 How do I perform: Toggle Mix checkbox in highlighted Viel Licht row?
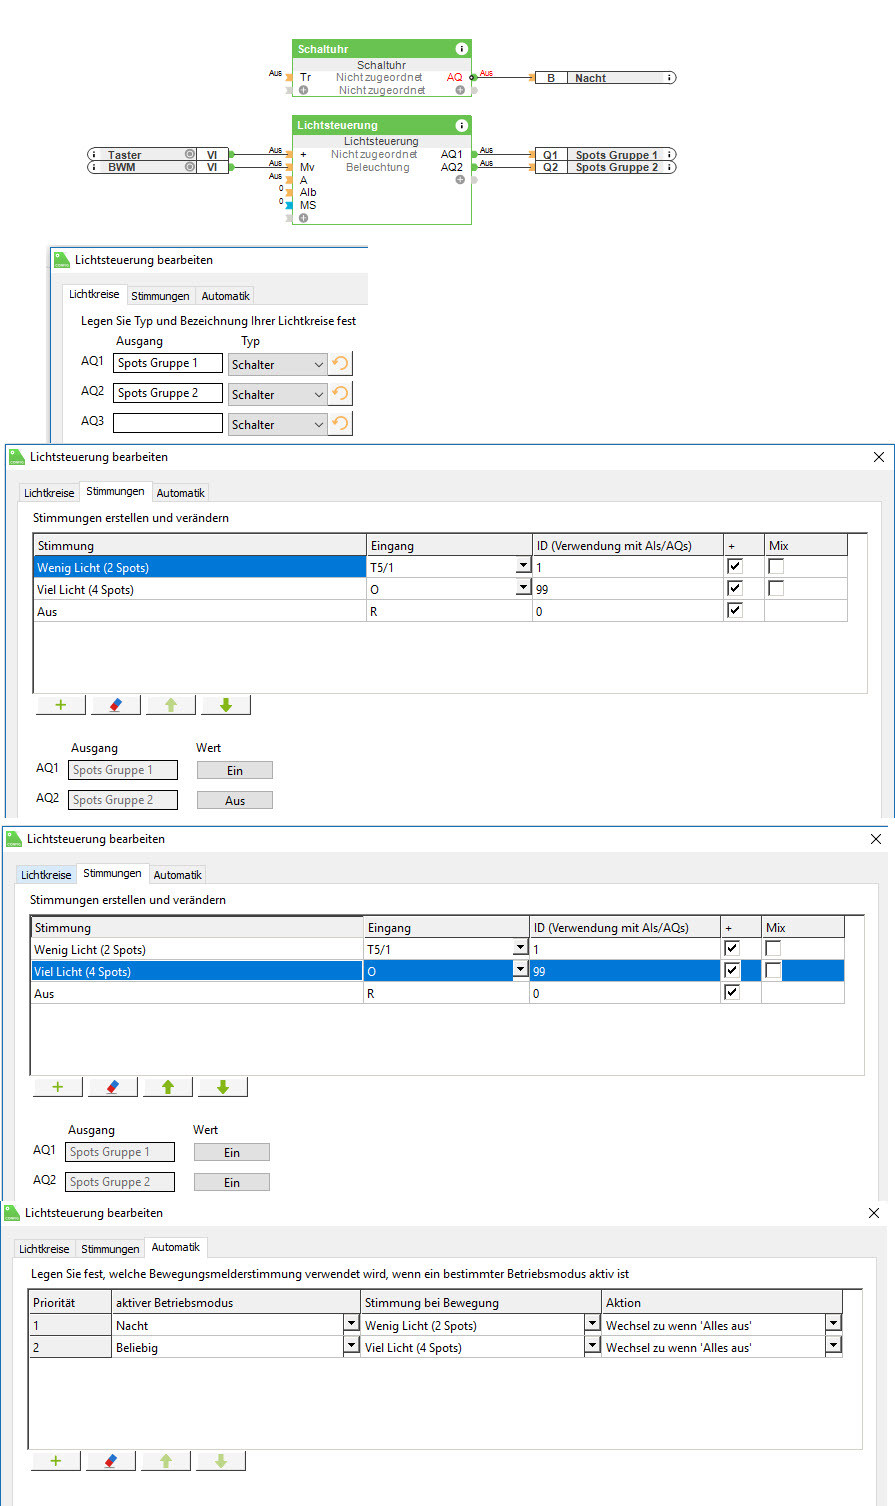(773, 971)
